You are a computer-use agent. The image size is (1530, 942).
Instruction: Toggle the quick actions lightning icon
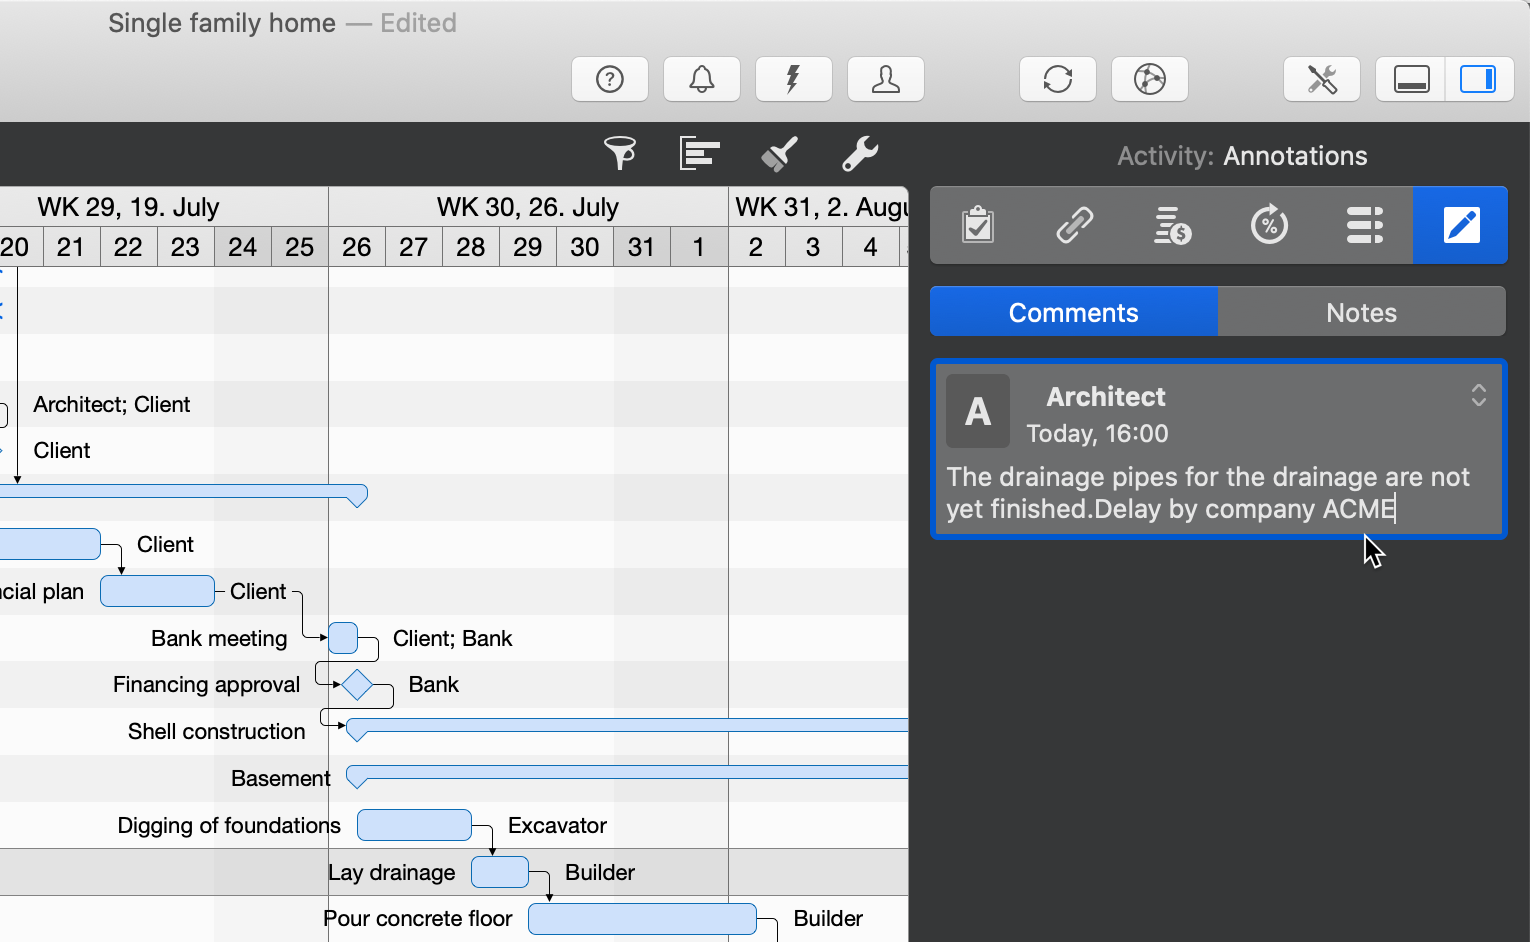(x=793, y=79)
